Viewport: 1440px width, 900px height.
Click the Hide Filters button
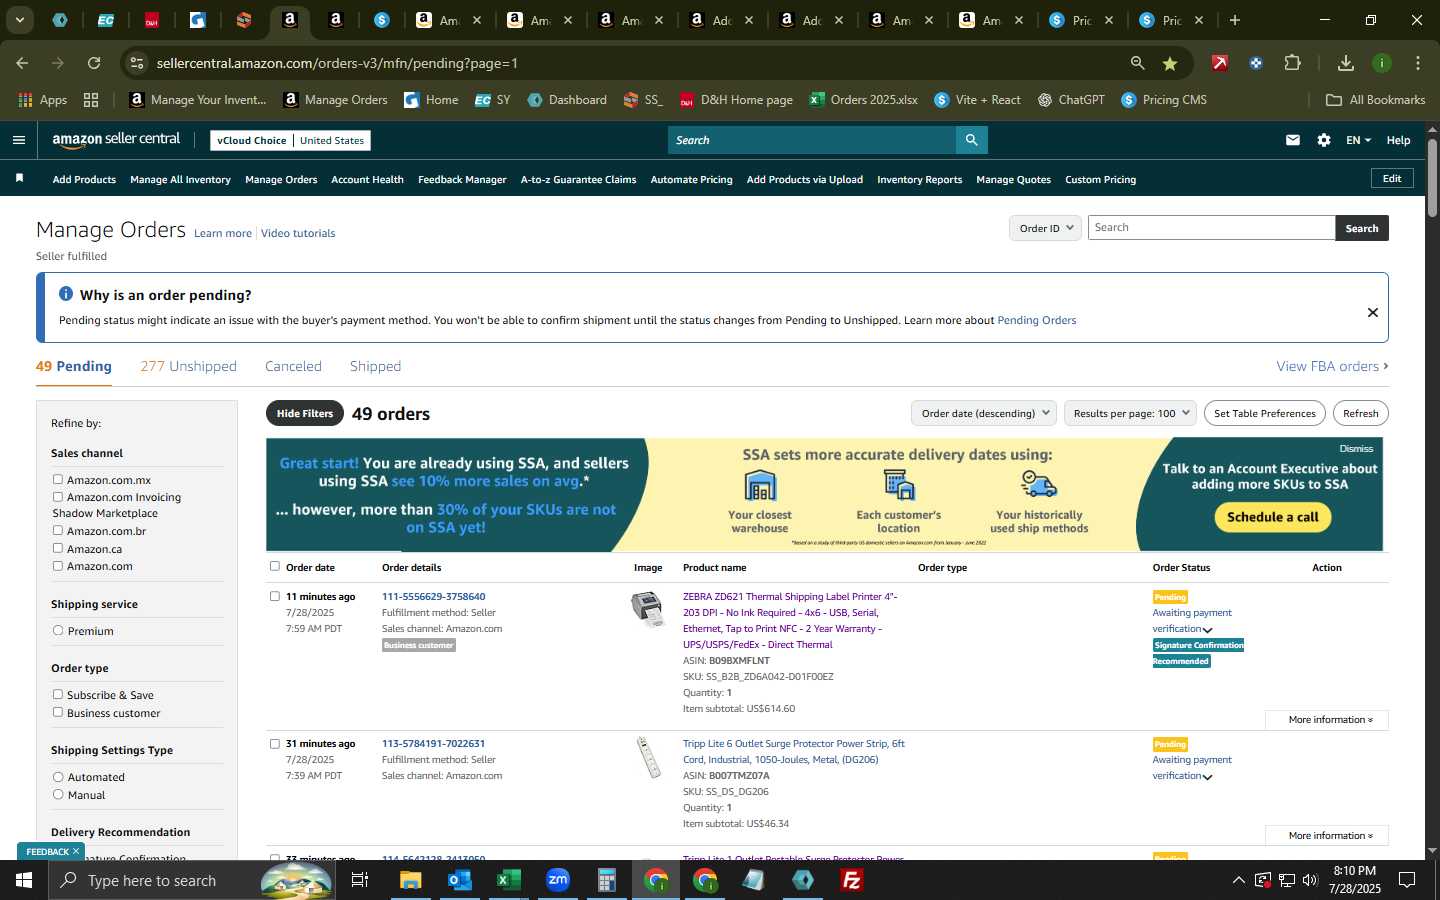pyautogui.click(x=305, y=413)
